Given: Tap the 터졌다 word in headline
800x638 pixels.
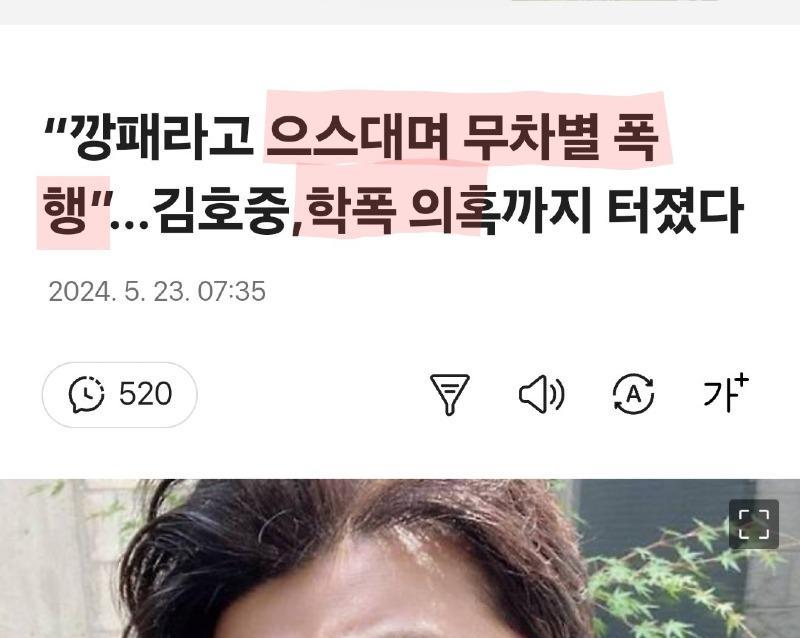Looking at the screenshot, I should [x=674, y=210].
